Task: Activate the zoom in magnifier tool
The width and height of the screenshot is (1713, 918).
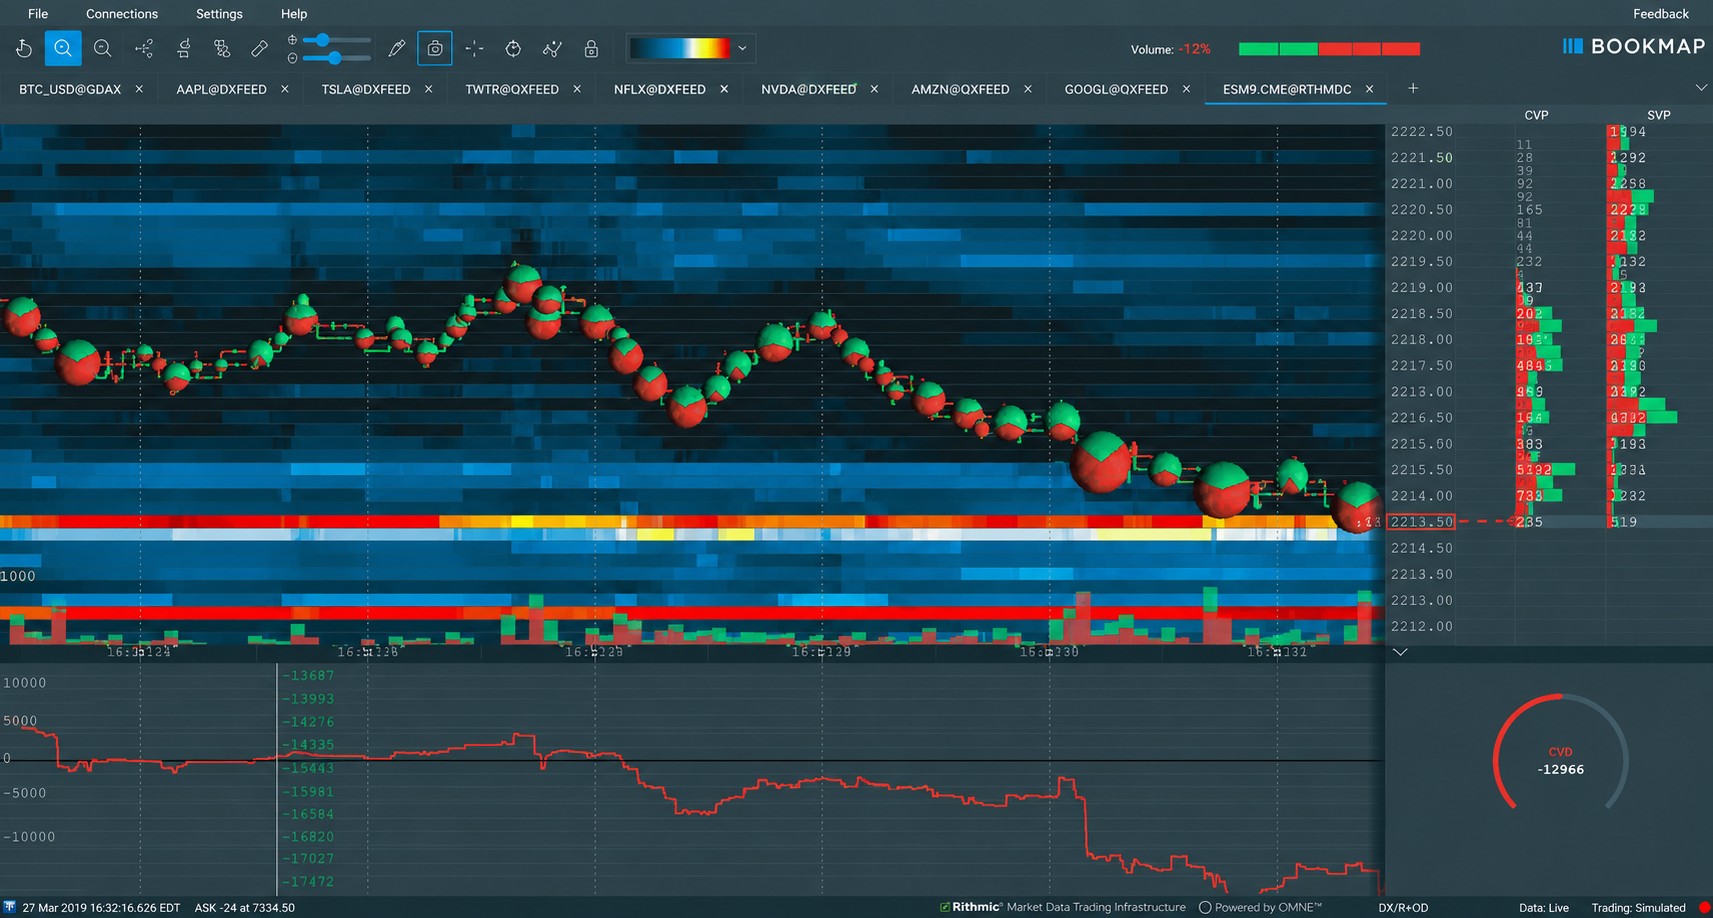Action: [63, 48]
